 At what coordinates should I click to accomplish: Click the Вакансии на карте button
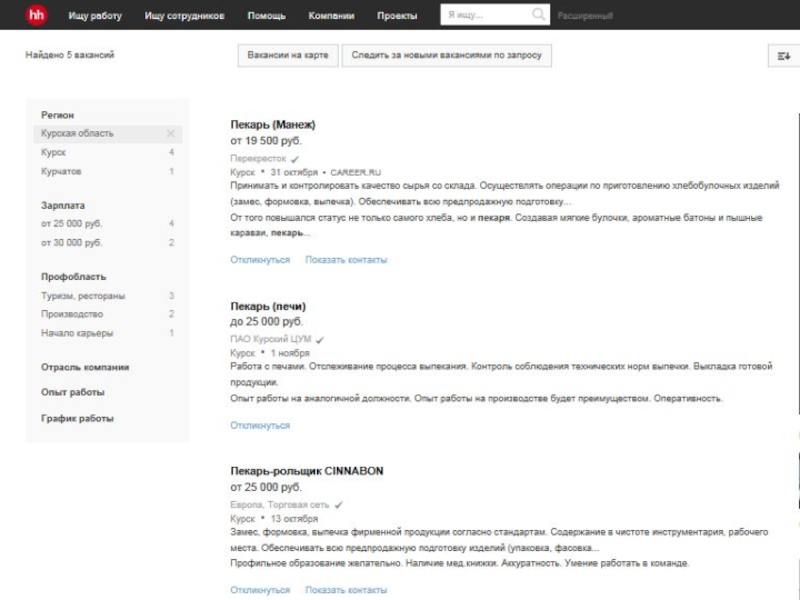click(288, 56)
